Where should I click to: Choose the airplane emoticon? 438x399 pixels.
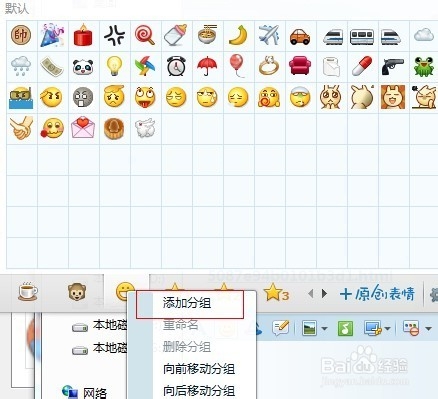click(269, 35)
